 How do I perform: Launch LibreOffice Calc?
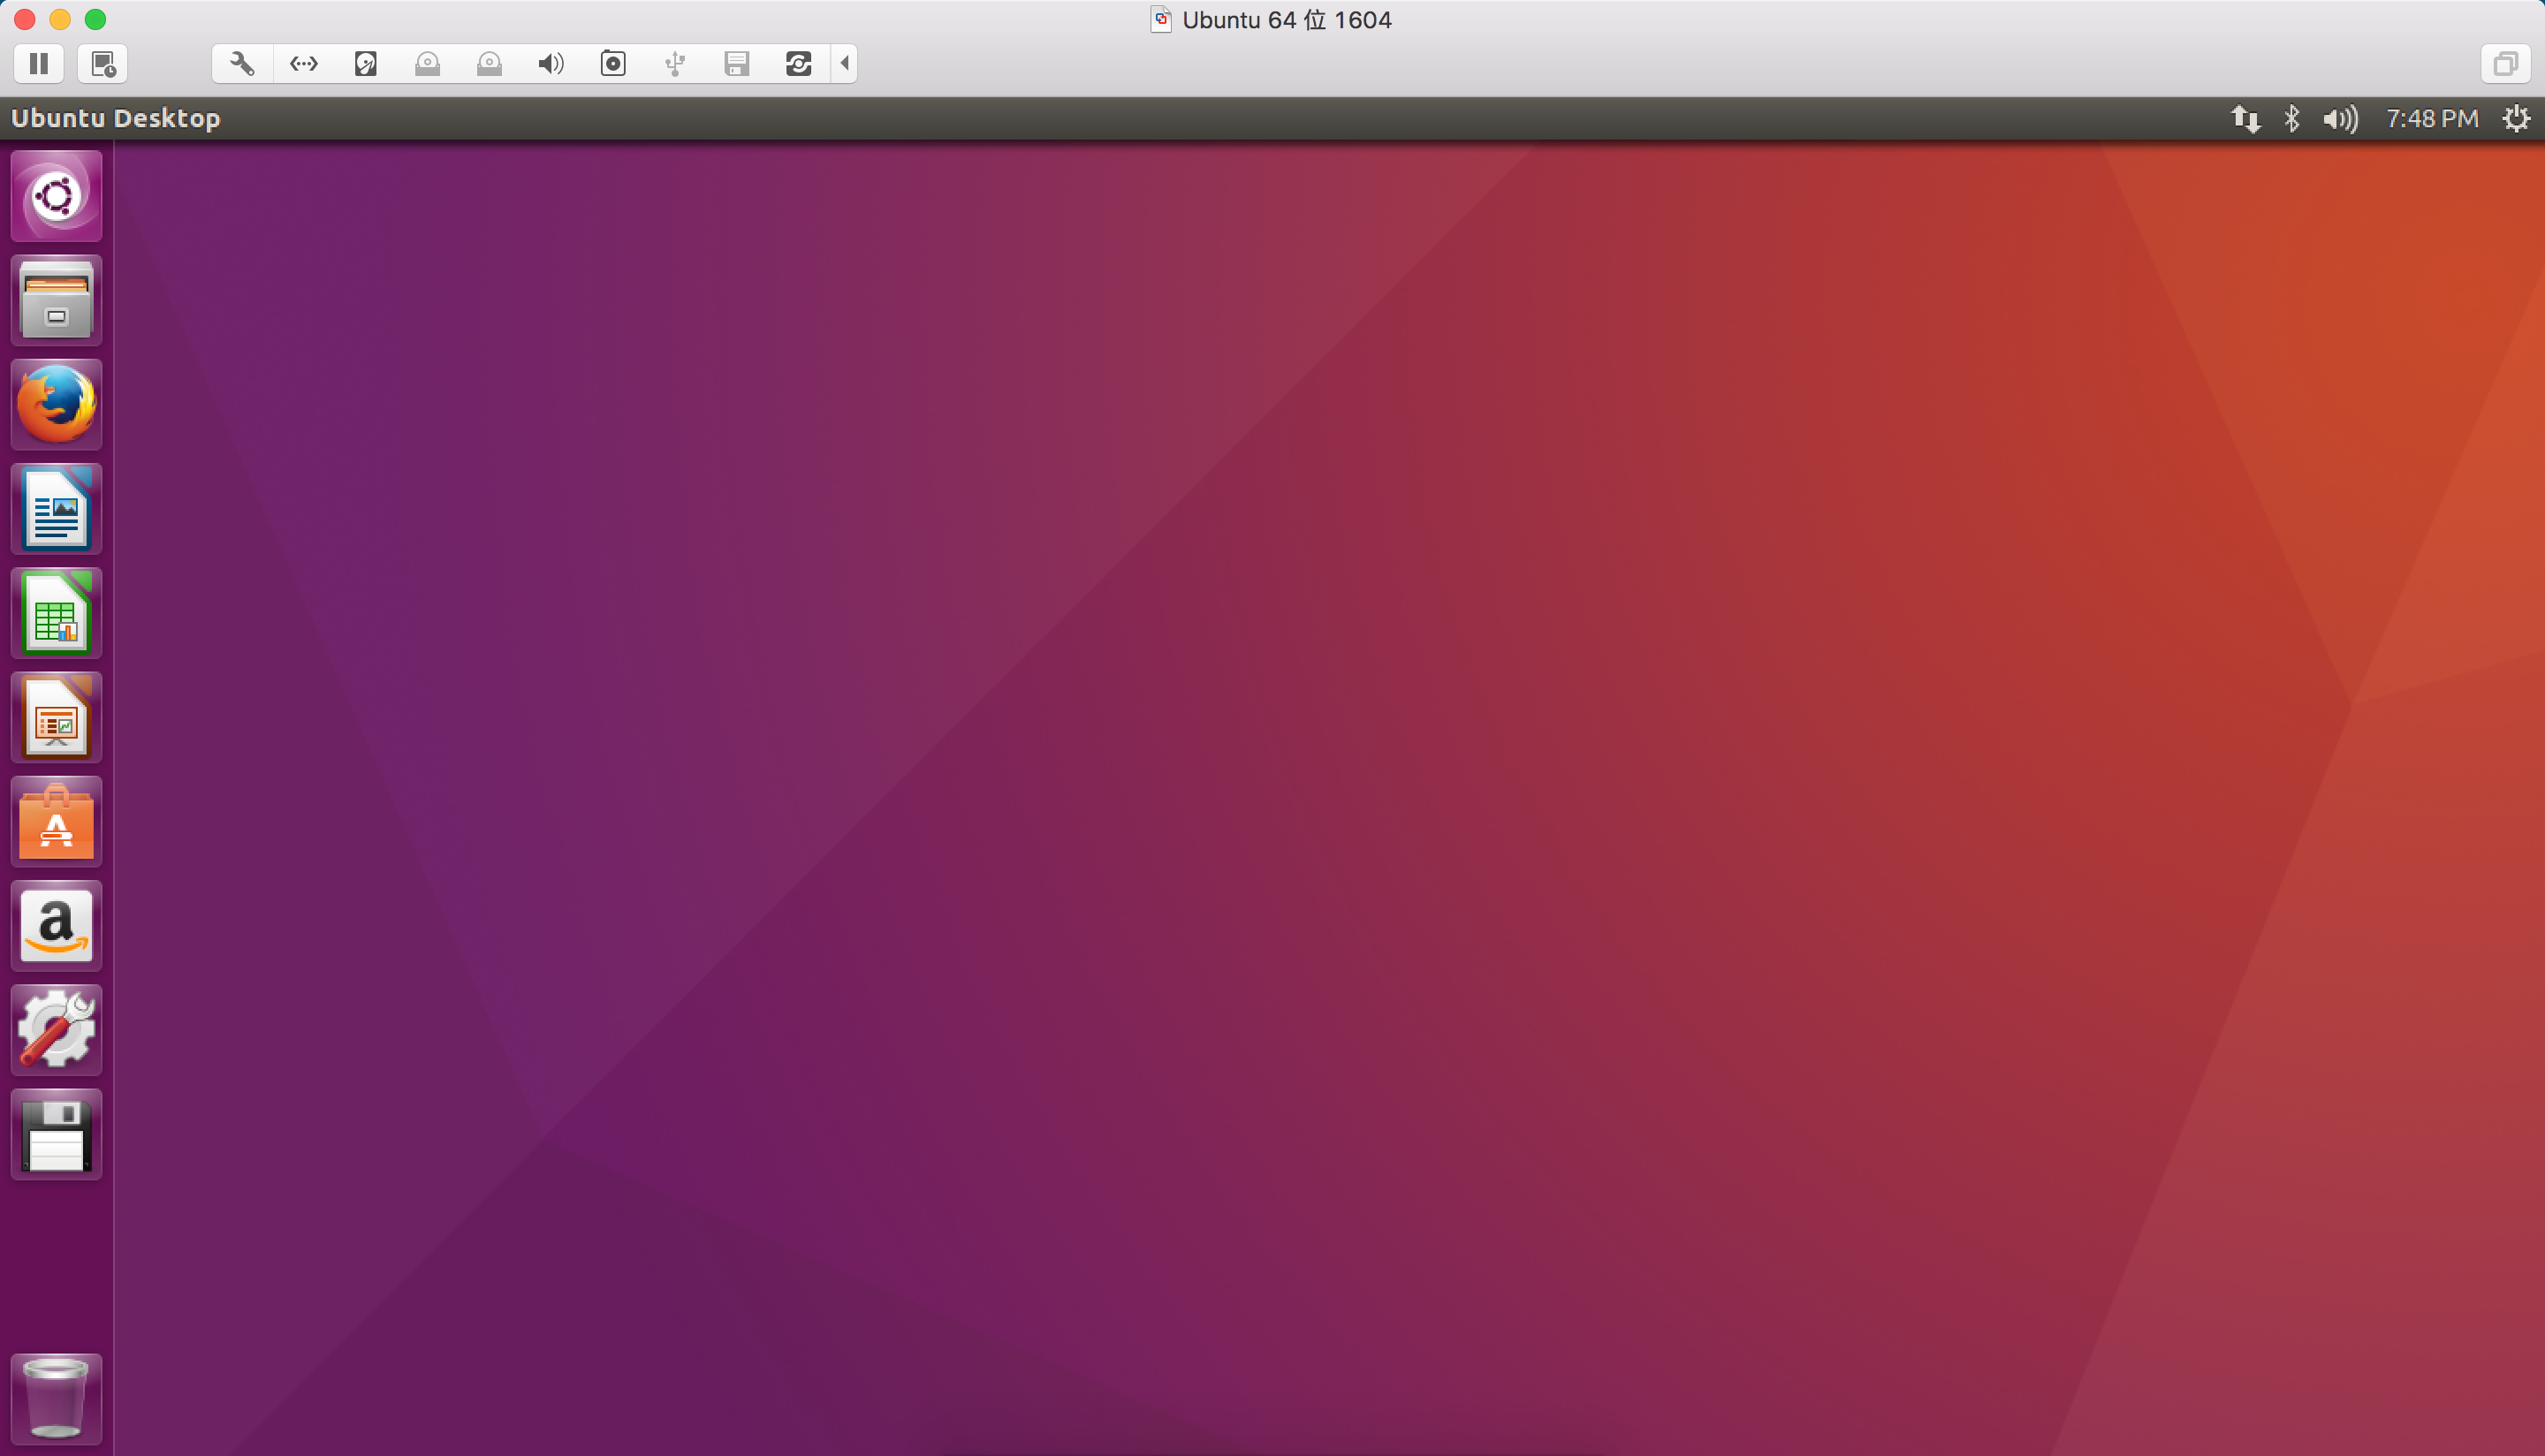56,613
